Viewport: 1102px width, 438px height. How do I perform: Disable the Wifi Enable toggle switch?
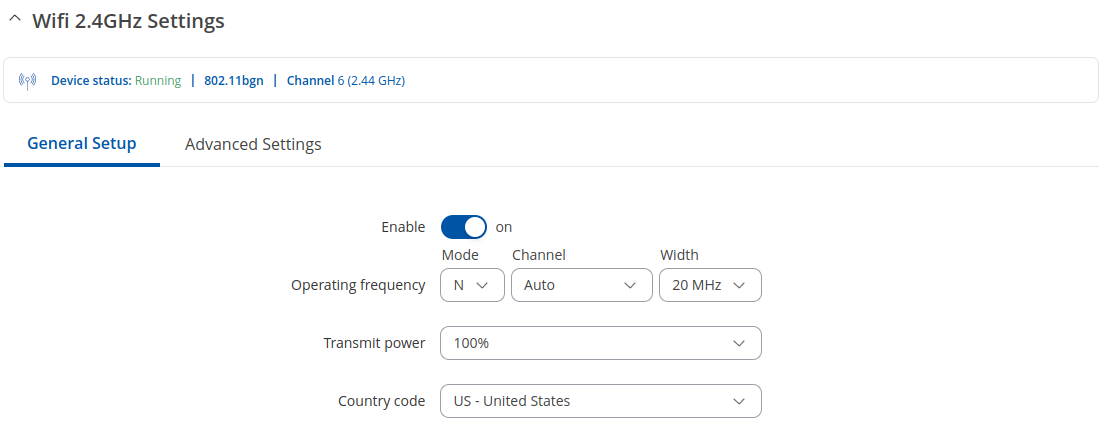[x=464, y=227]
